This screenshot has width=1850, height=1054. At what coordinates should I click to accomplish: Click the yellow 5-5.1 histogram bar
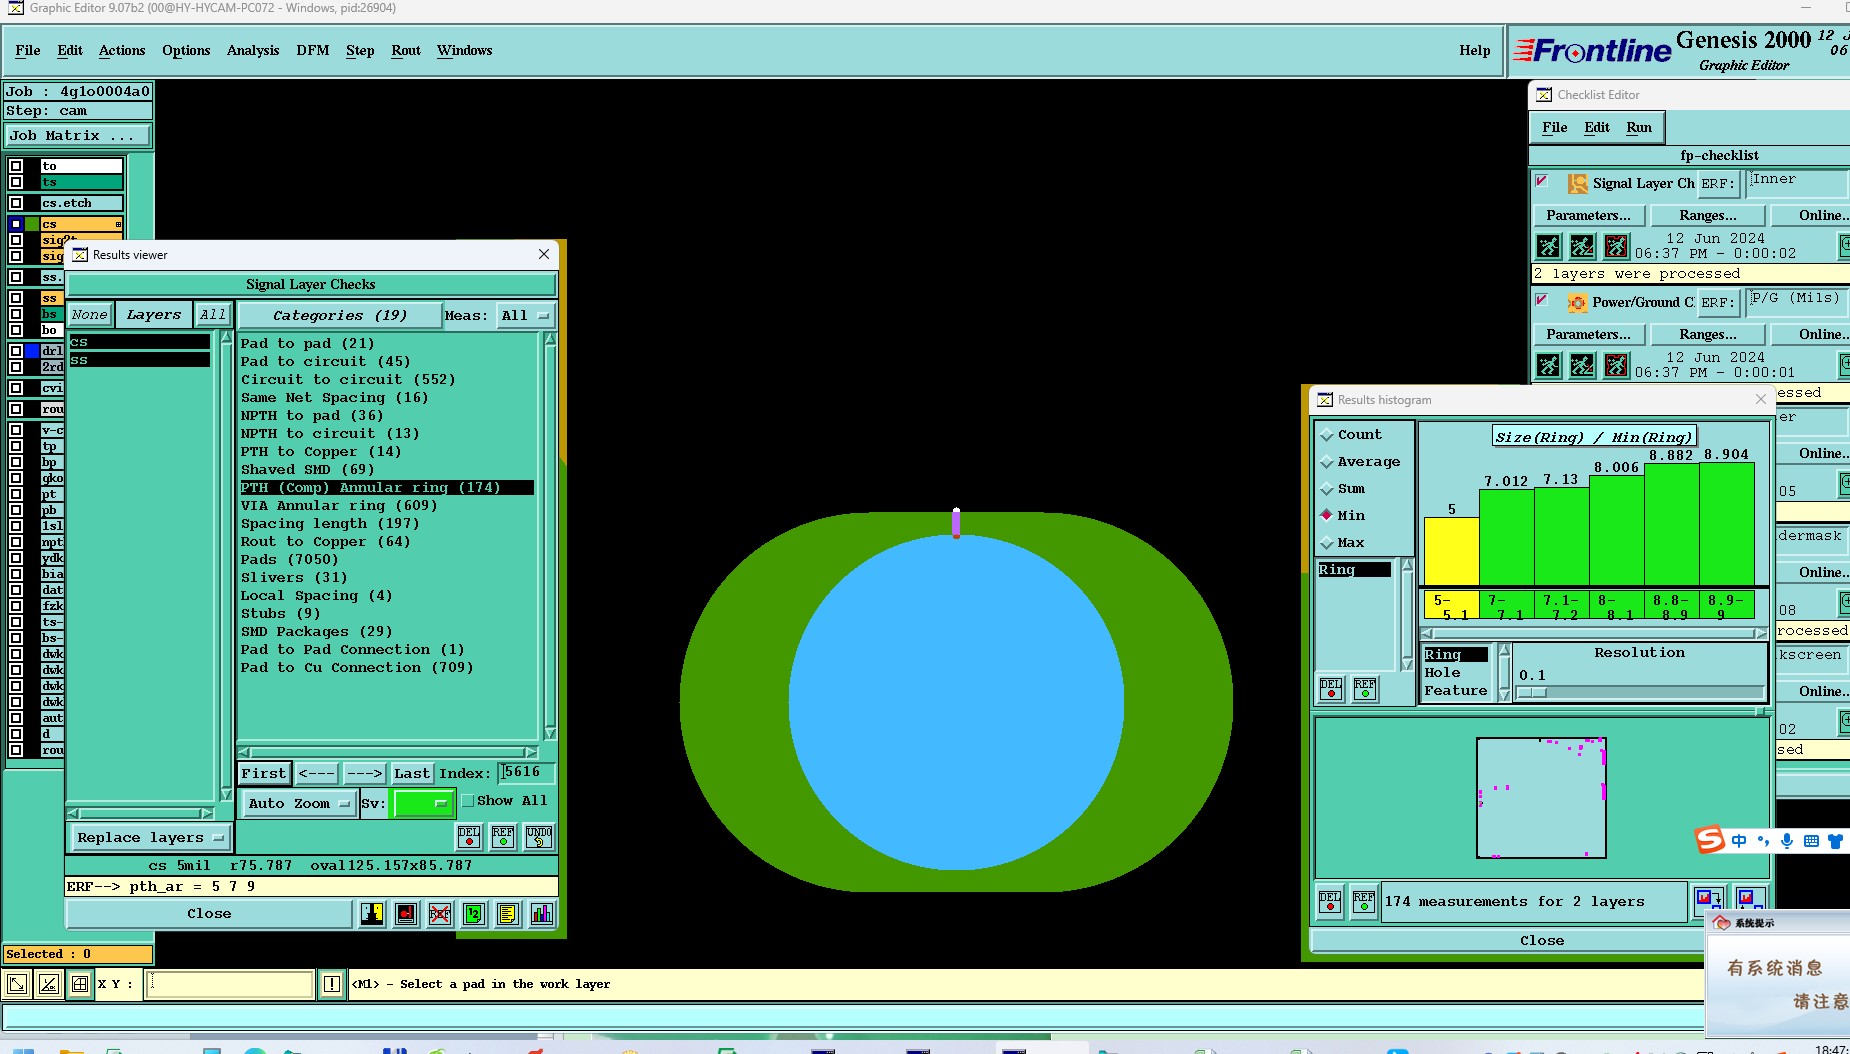pos(1451,552)
